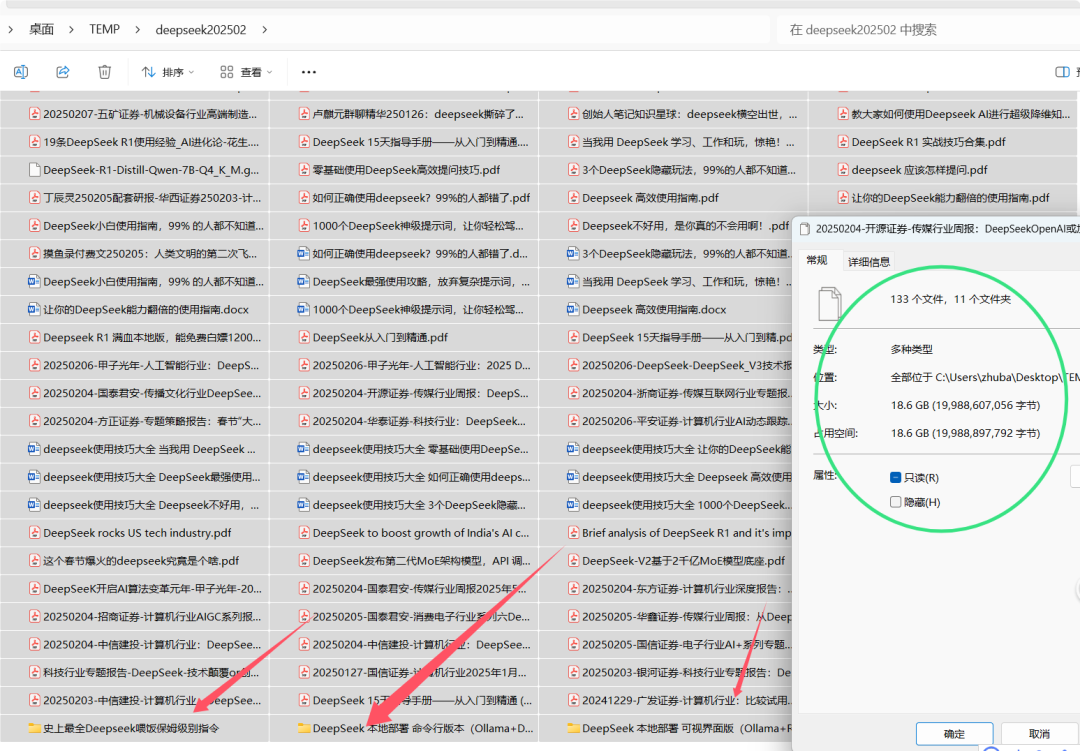This screenshot has width=1080, height=751.
Task: Toggle the 隐藏(H) checkbox
Action: click(895, 502)
